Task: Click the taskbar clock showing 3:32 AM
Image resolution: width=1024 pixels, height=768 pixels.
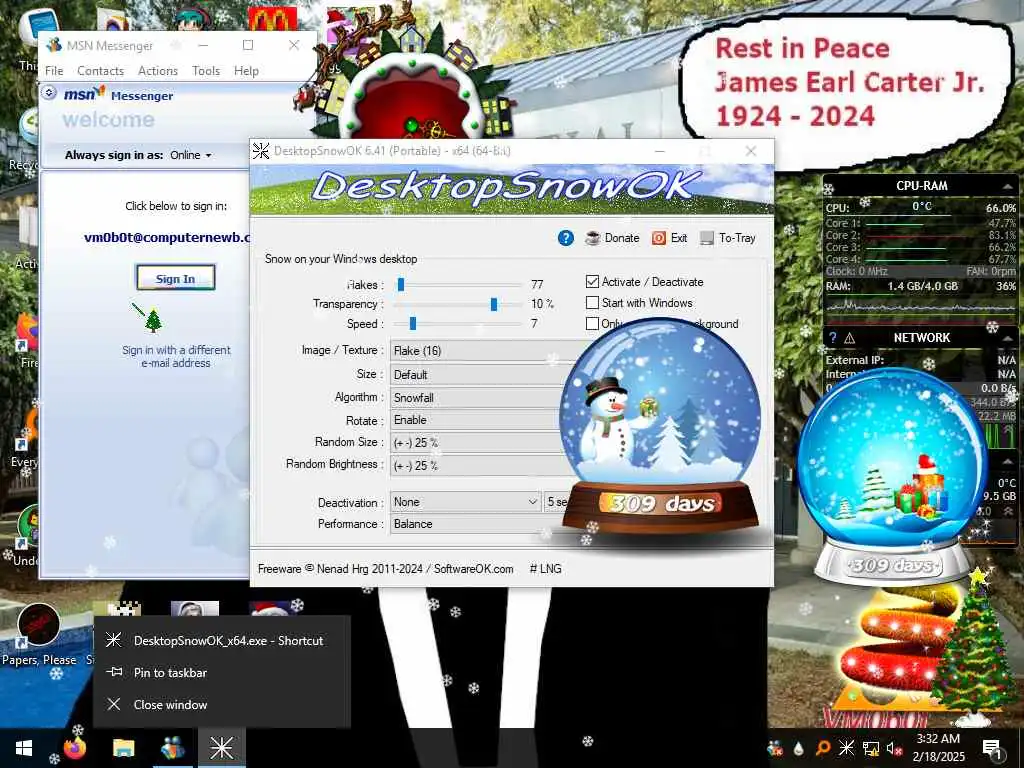Action: (938, 748)
